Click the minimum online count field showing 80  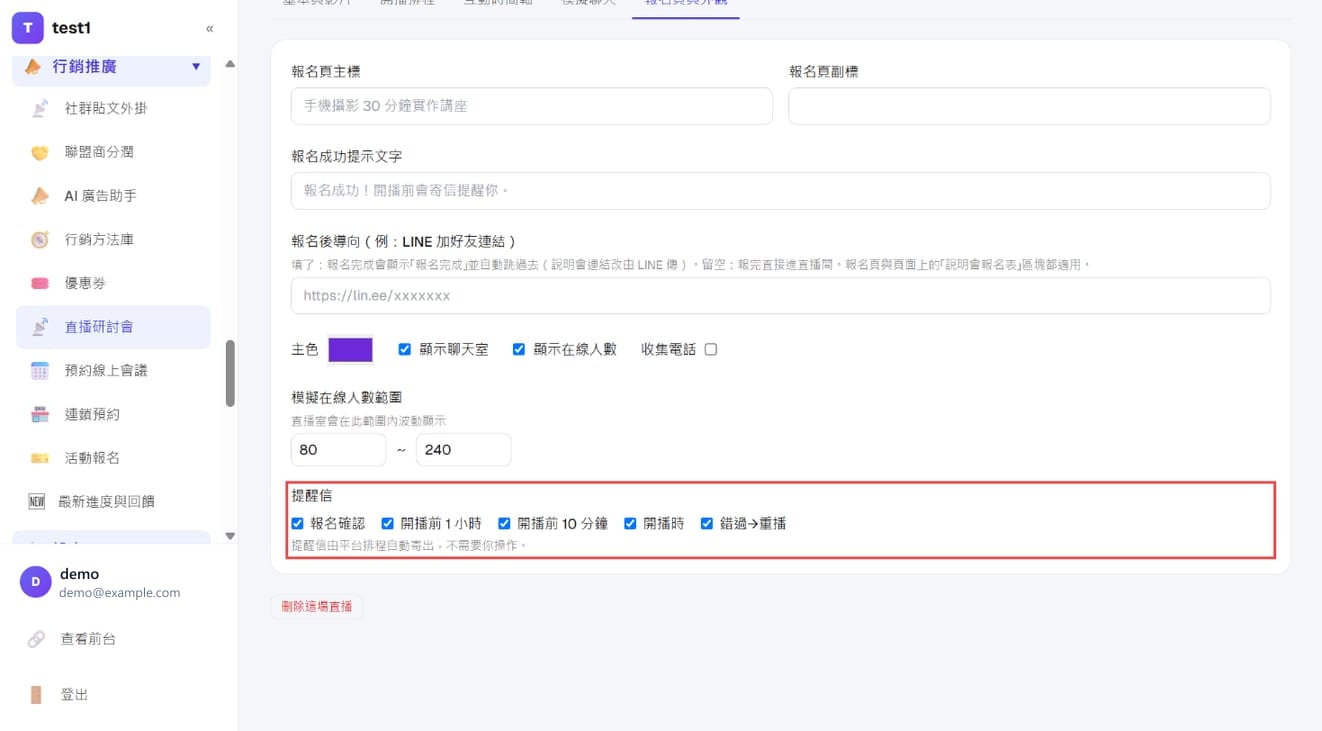pyautogui.click(x=338, y=450)
